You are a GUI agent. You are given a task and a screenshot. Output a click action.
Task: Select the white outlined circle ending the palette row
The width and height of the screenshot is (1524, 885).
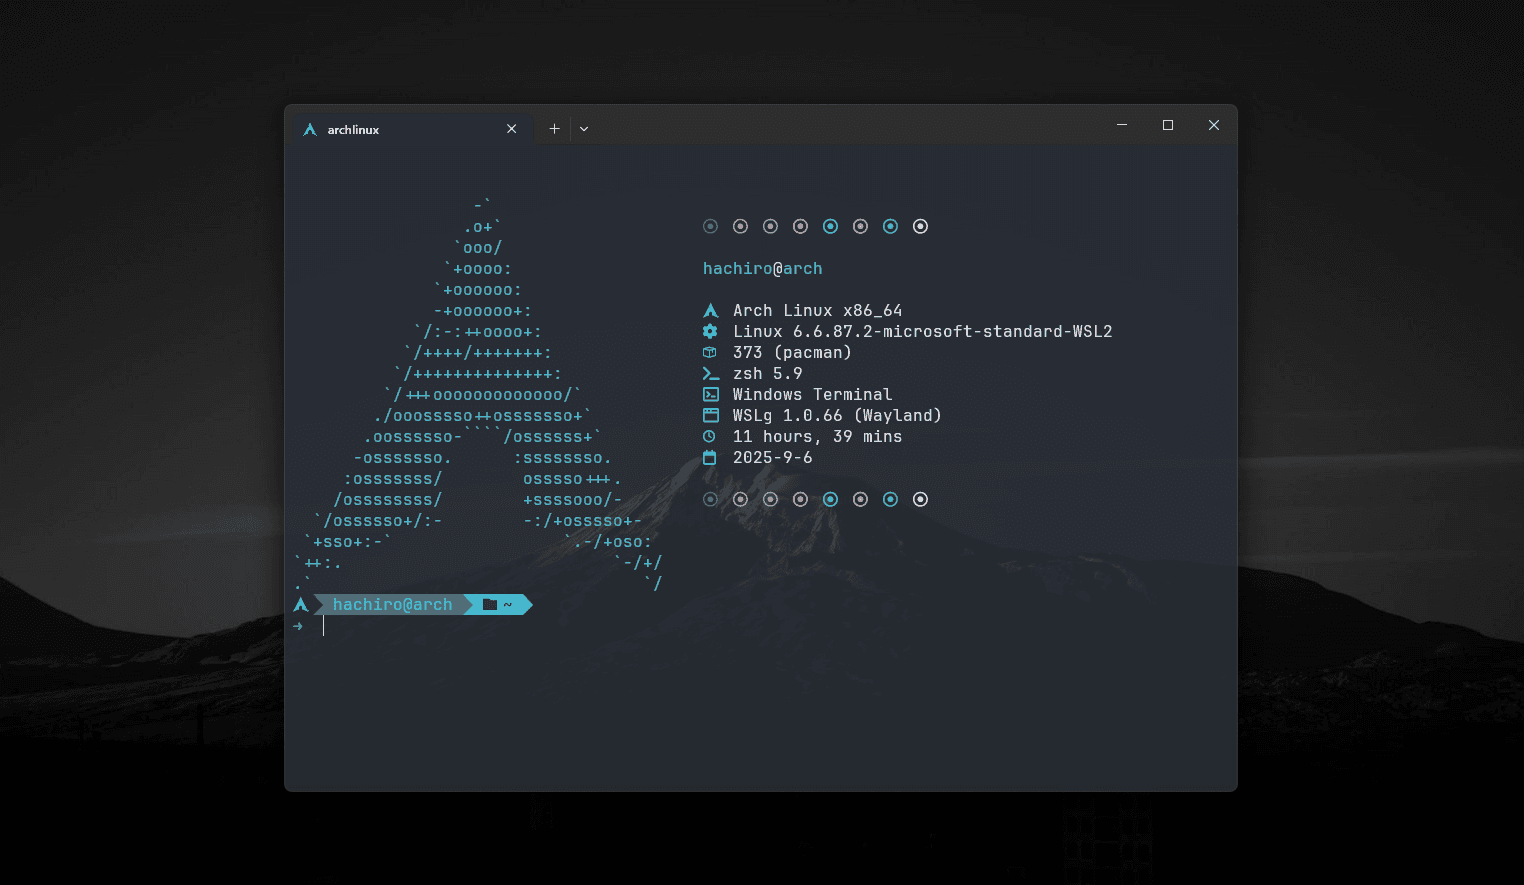click(920, 226)
